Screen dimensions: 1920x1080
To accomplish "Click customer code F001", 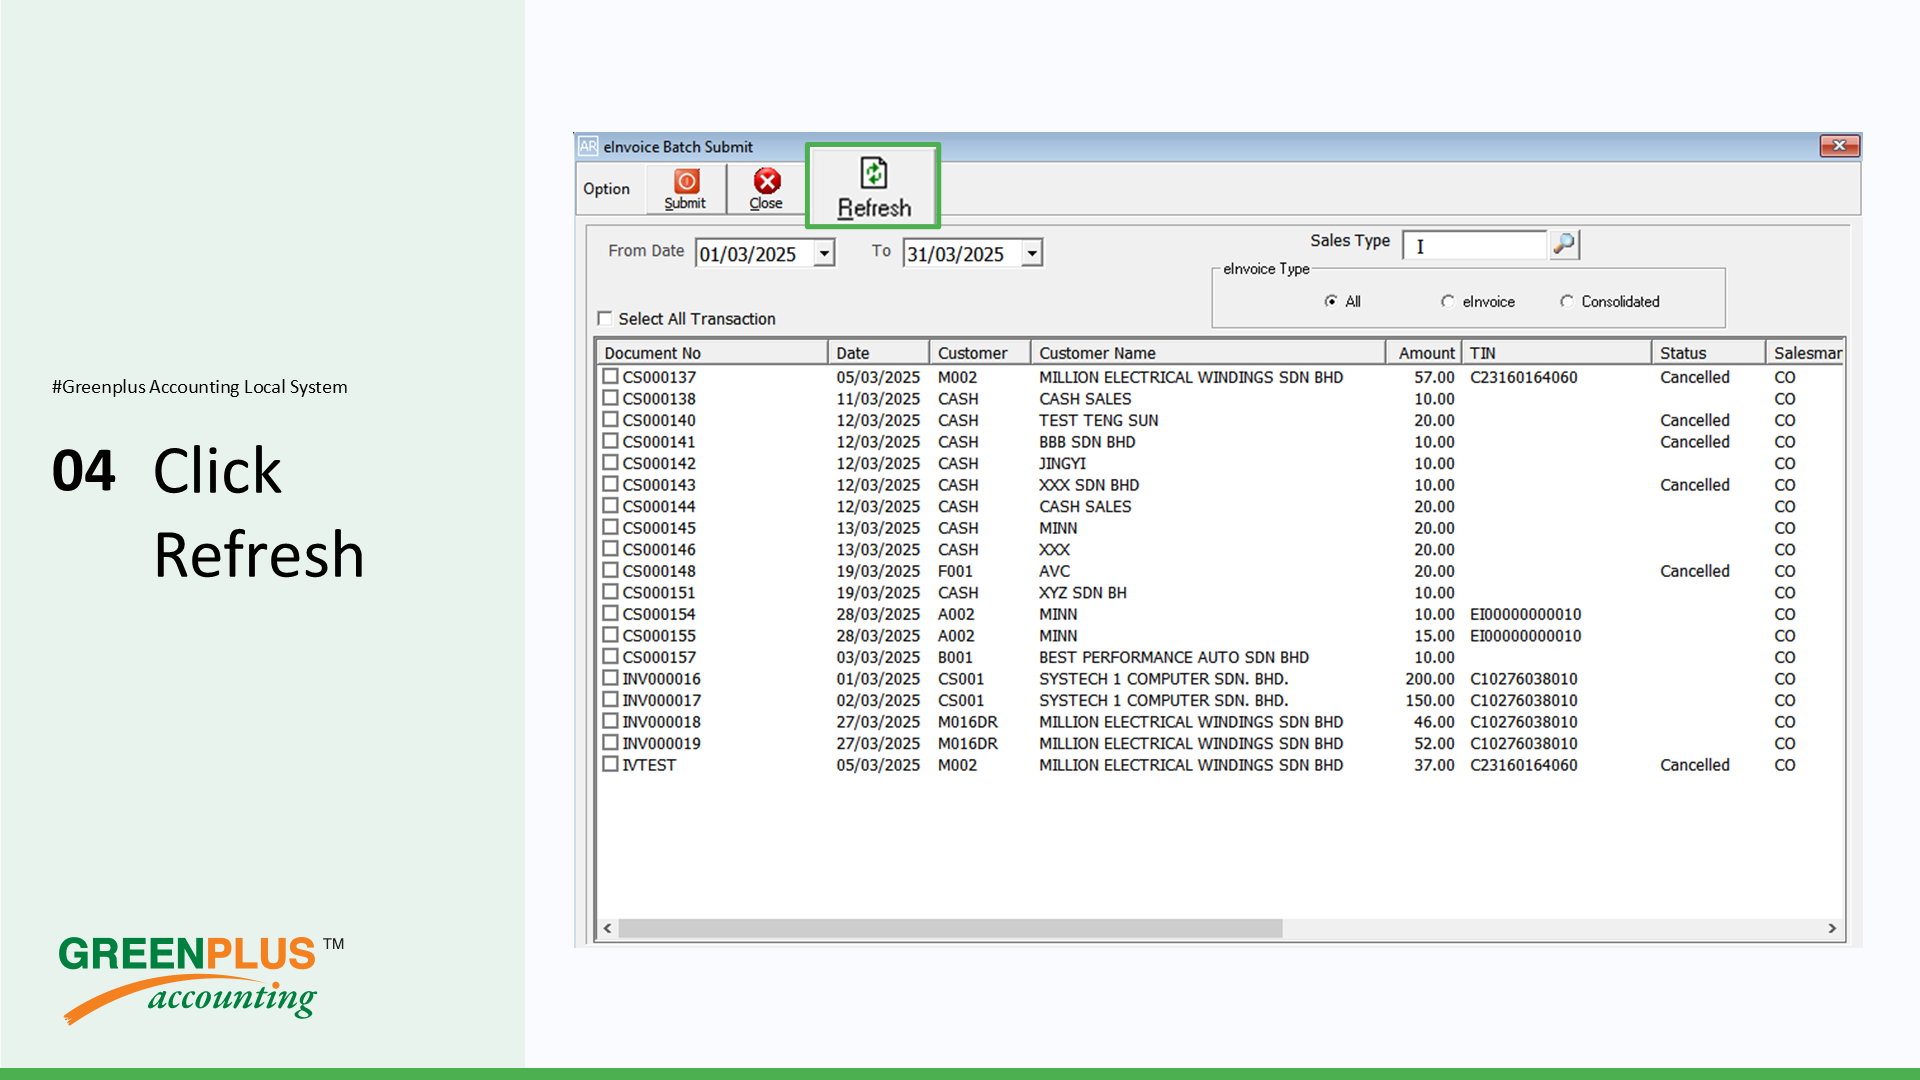I will click(955, 571).
